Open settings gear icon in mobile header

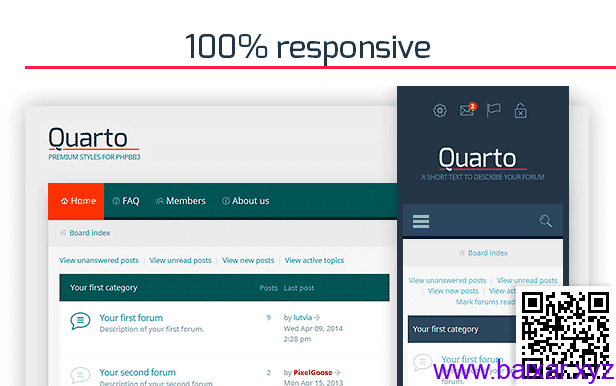coord(440,110)
